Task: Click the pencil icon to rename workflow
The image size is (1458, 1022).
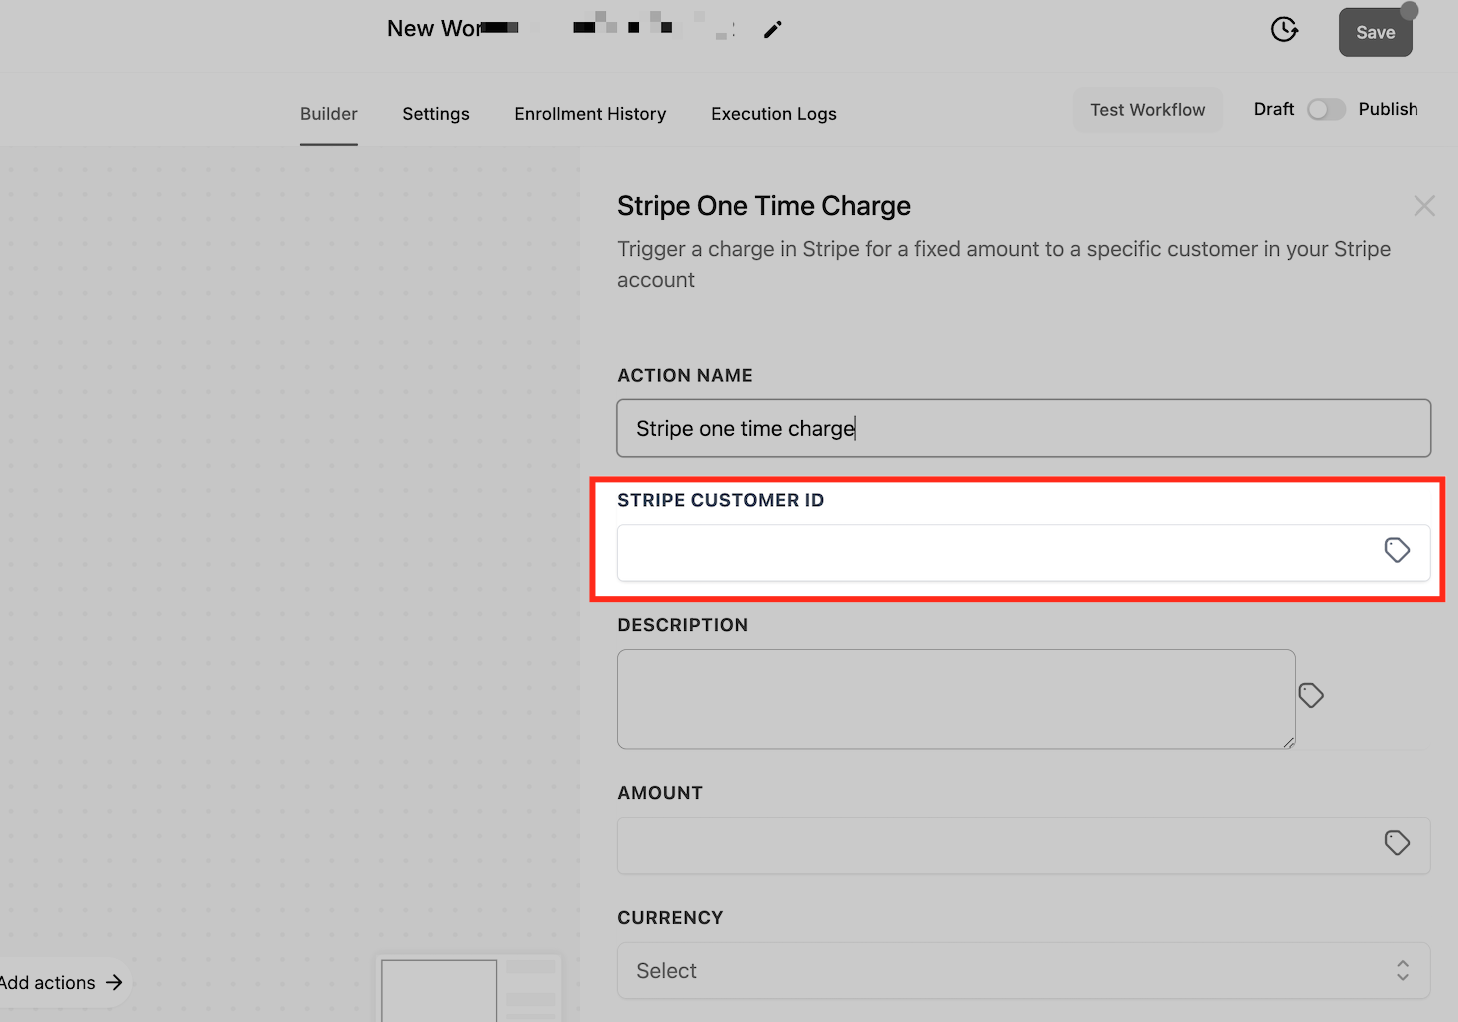Action: click(x=772, y=30)
